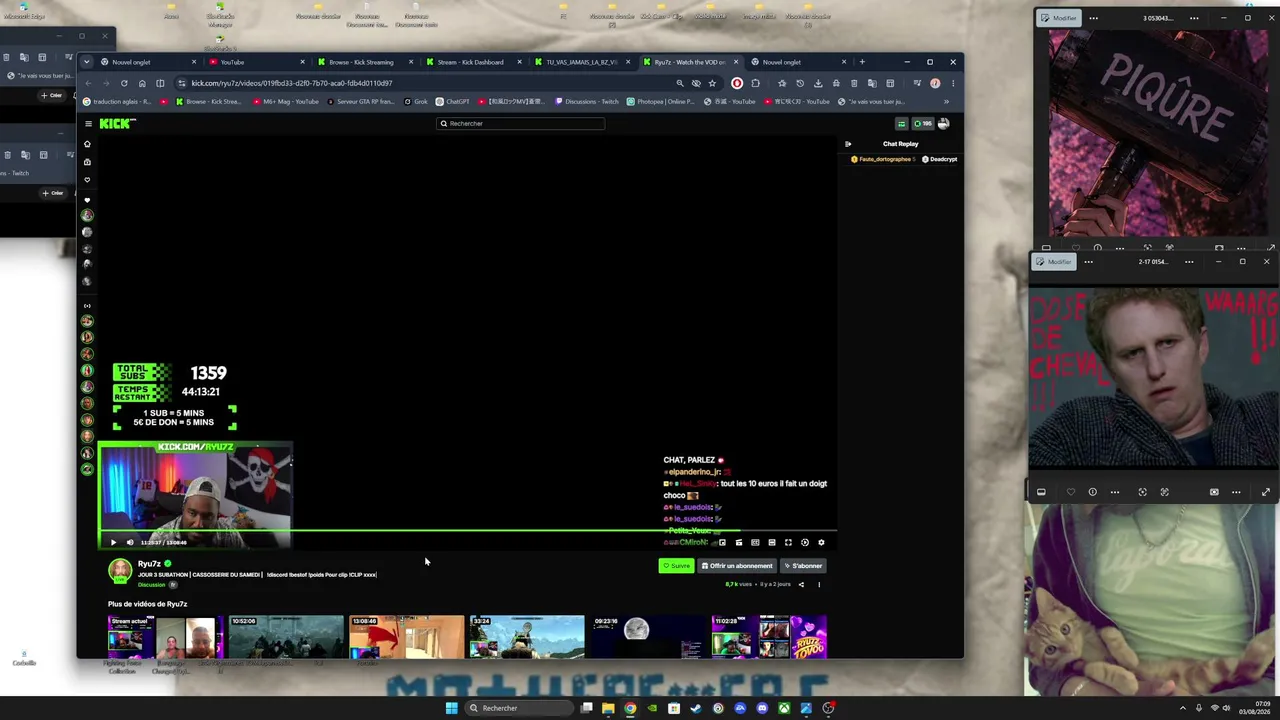Enter fullscreen in the video player
This screenshot has width=1280, height=720.
pos(788,542)
